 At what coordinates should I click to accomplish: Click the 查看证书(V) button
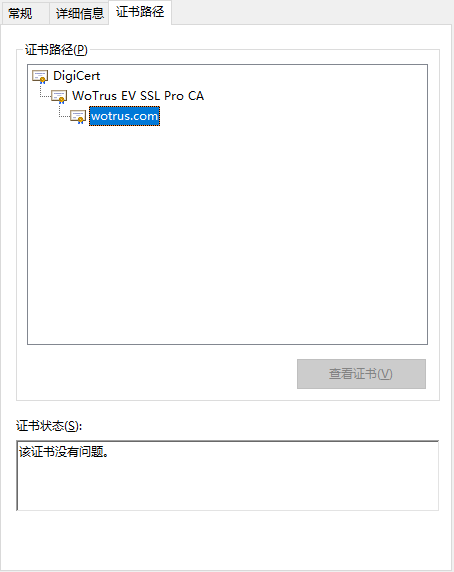pos(361,374)
